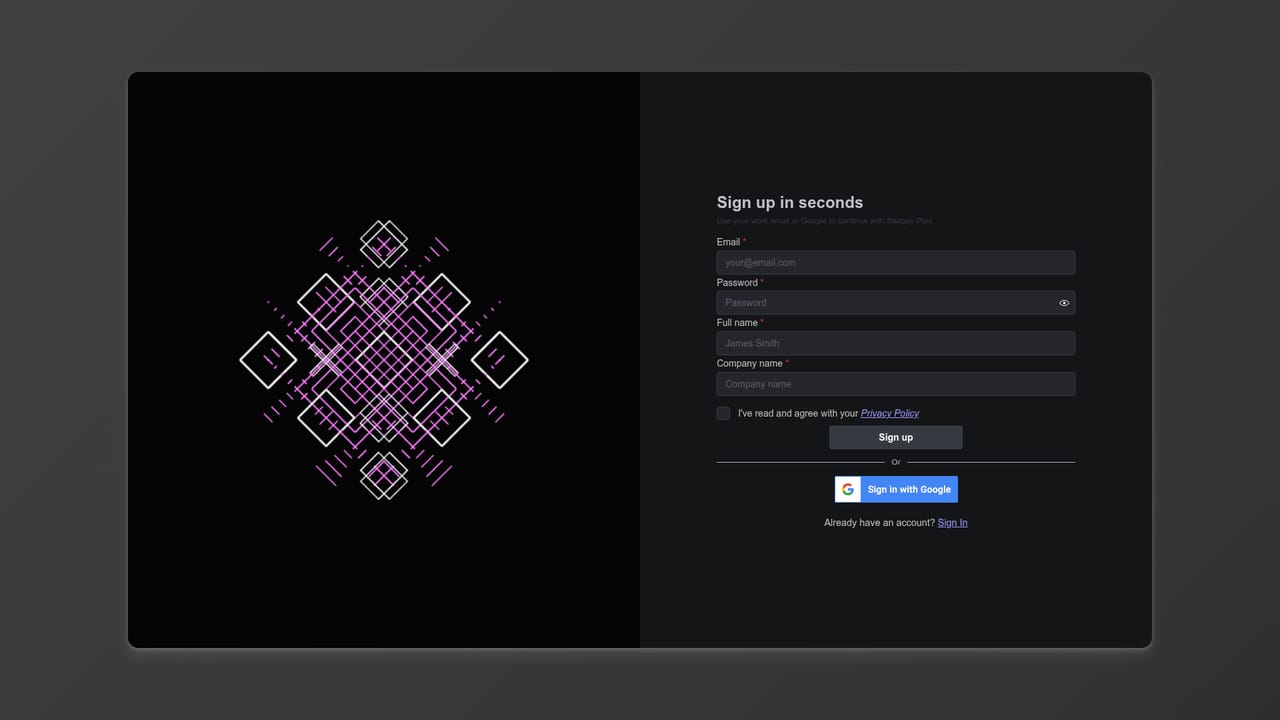
Task: Click the Full name label
Action: (x=737, y=323)
